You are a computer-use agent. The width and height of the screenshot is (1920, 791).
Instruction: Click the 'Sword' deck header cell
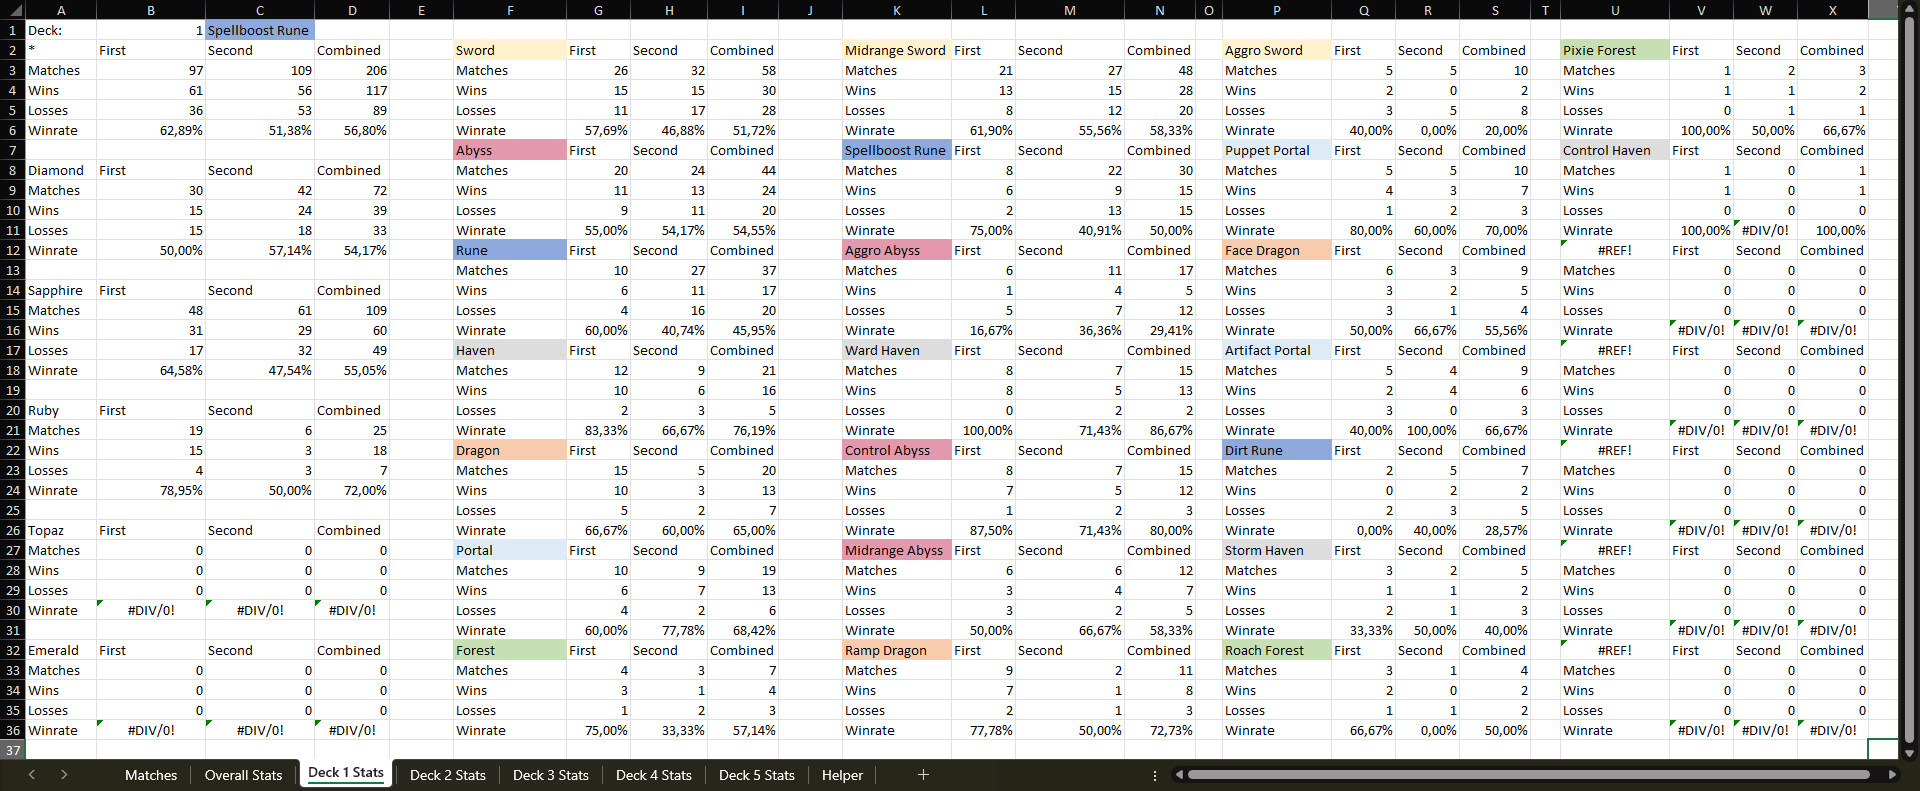pos(510,50)
